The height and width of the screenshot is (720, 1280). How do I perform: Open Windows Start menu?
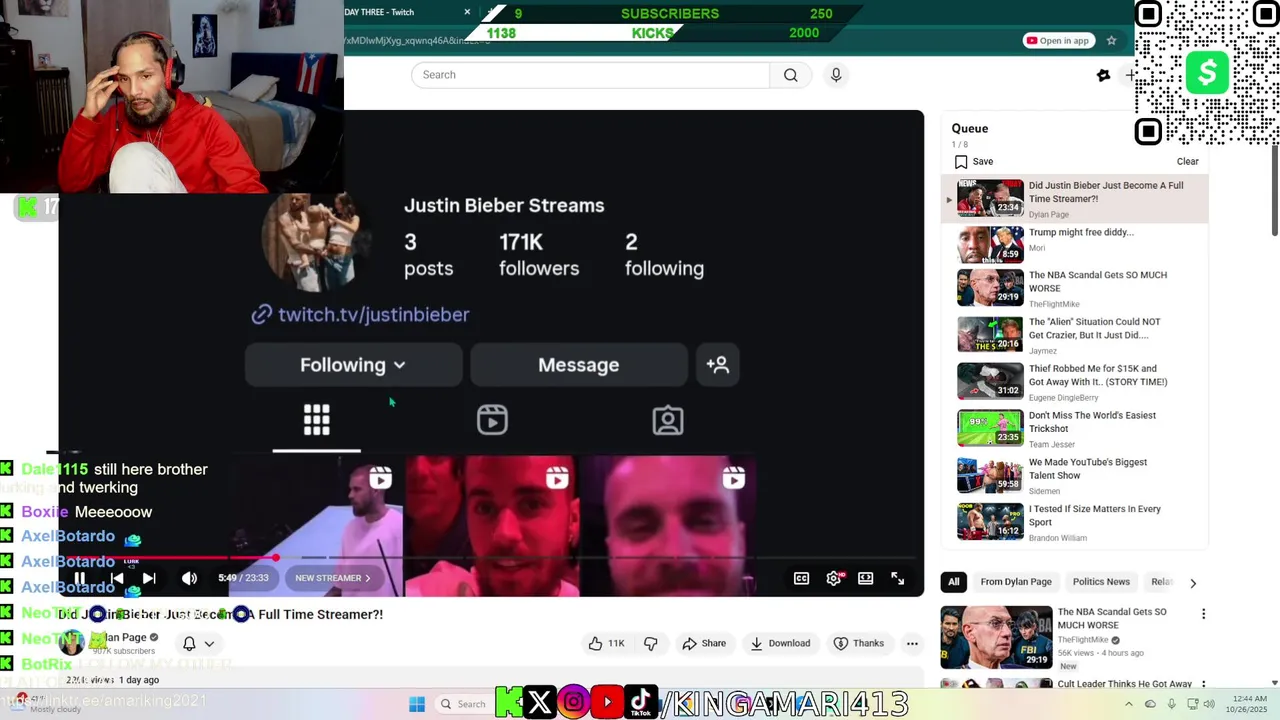pos(417,704)
